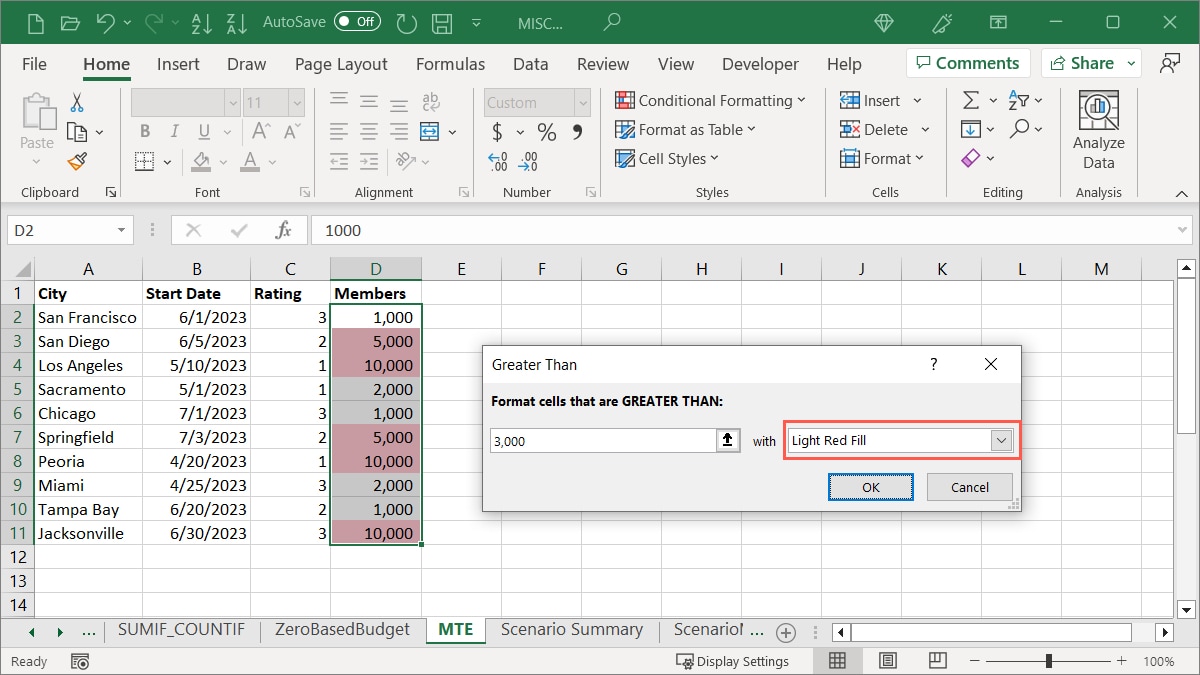Image resolution: width=1200 pixels, height=675 pixels.
Task: Open the Custom number format dropdown
Action: pos(581,102)
